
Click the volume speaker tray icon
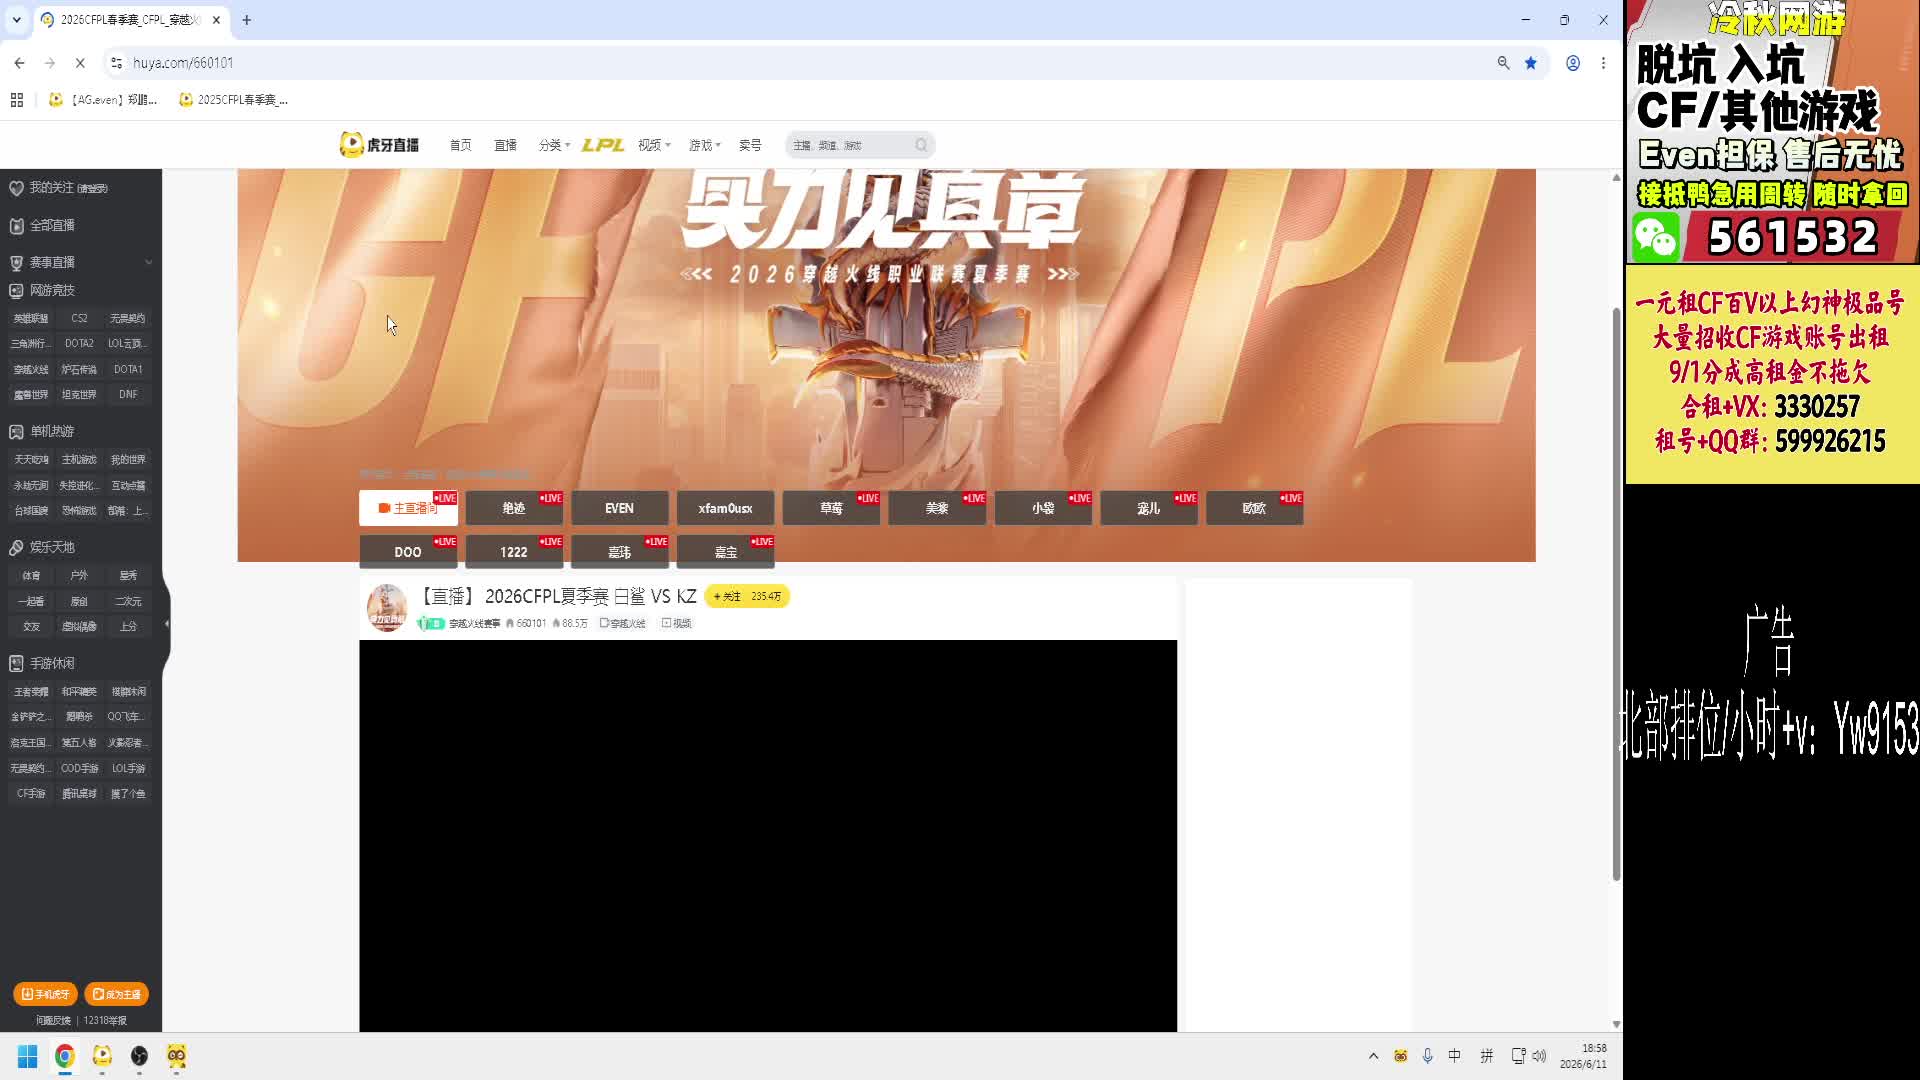pyautogui.click(x=1539, y=1056)
